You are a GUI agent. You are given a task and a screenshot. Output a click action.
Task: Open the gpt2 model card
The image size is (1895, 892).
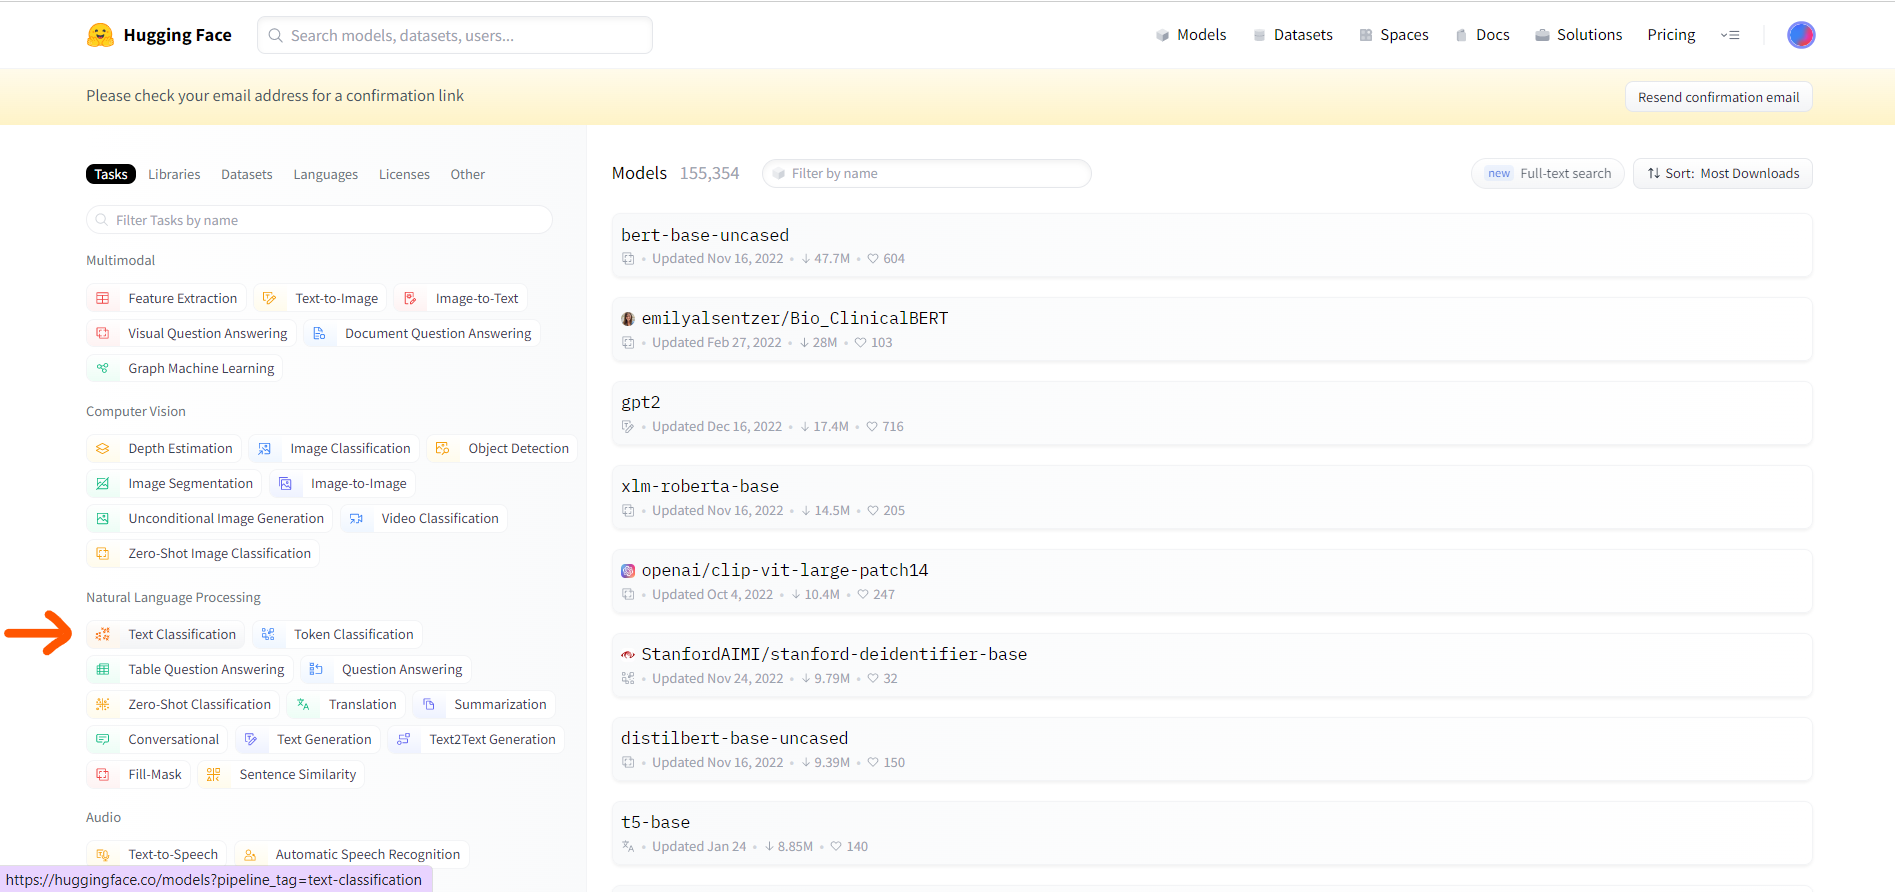pos(1212,413)
